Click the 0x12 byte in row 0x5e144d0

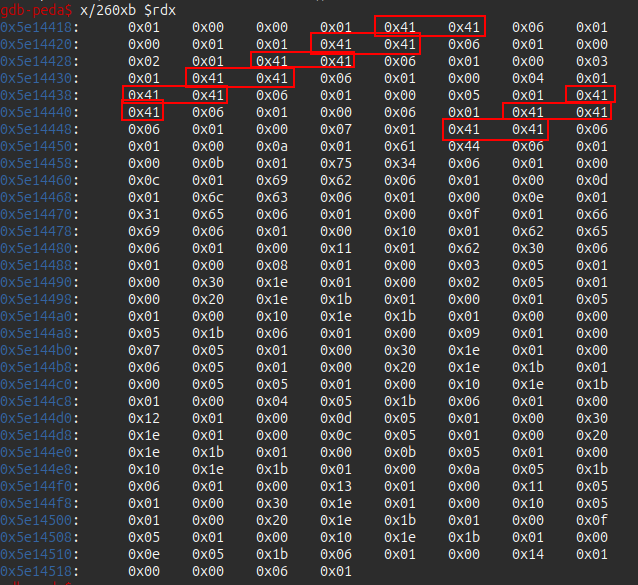(x=142, y=418)
